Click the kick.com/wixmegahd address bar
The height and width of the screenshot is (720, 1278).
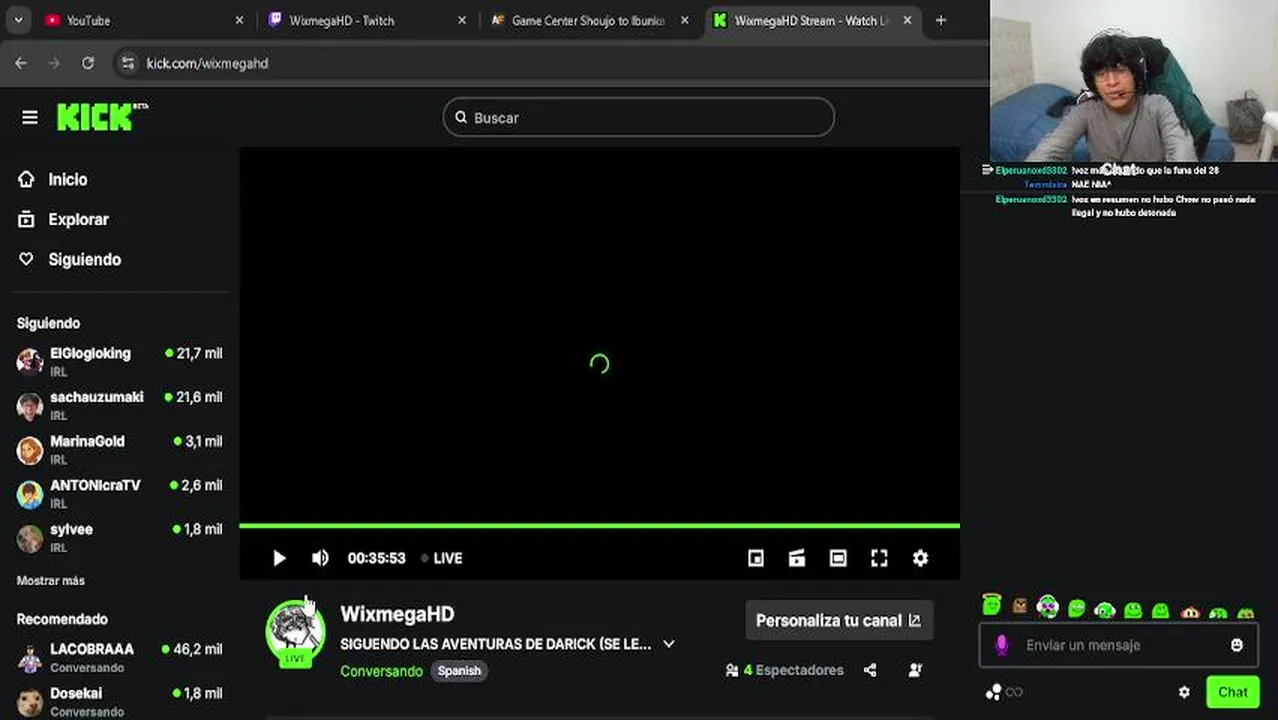[x=207, y=63]
